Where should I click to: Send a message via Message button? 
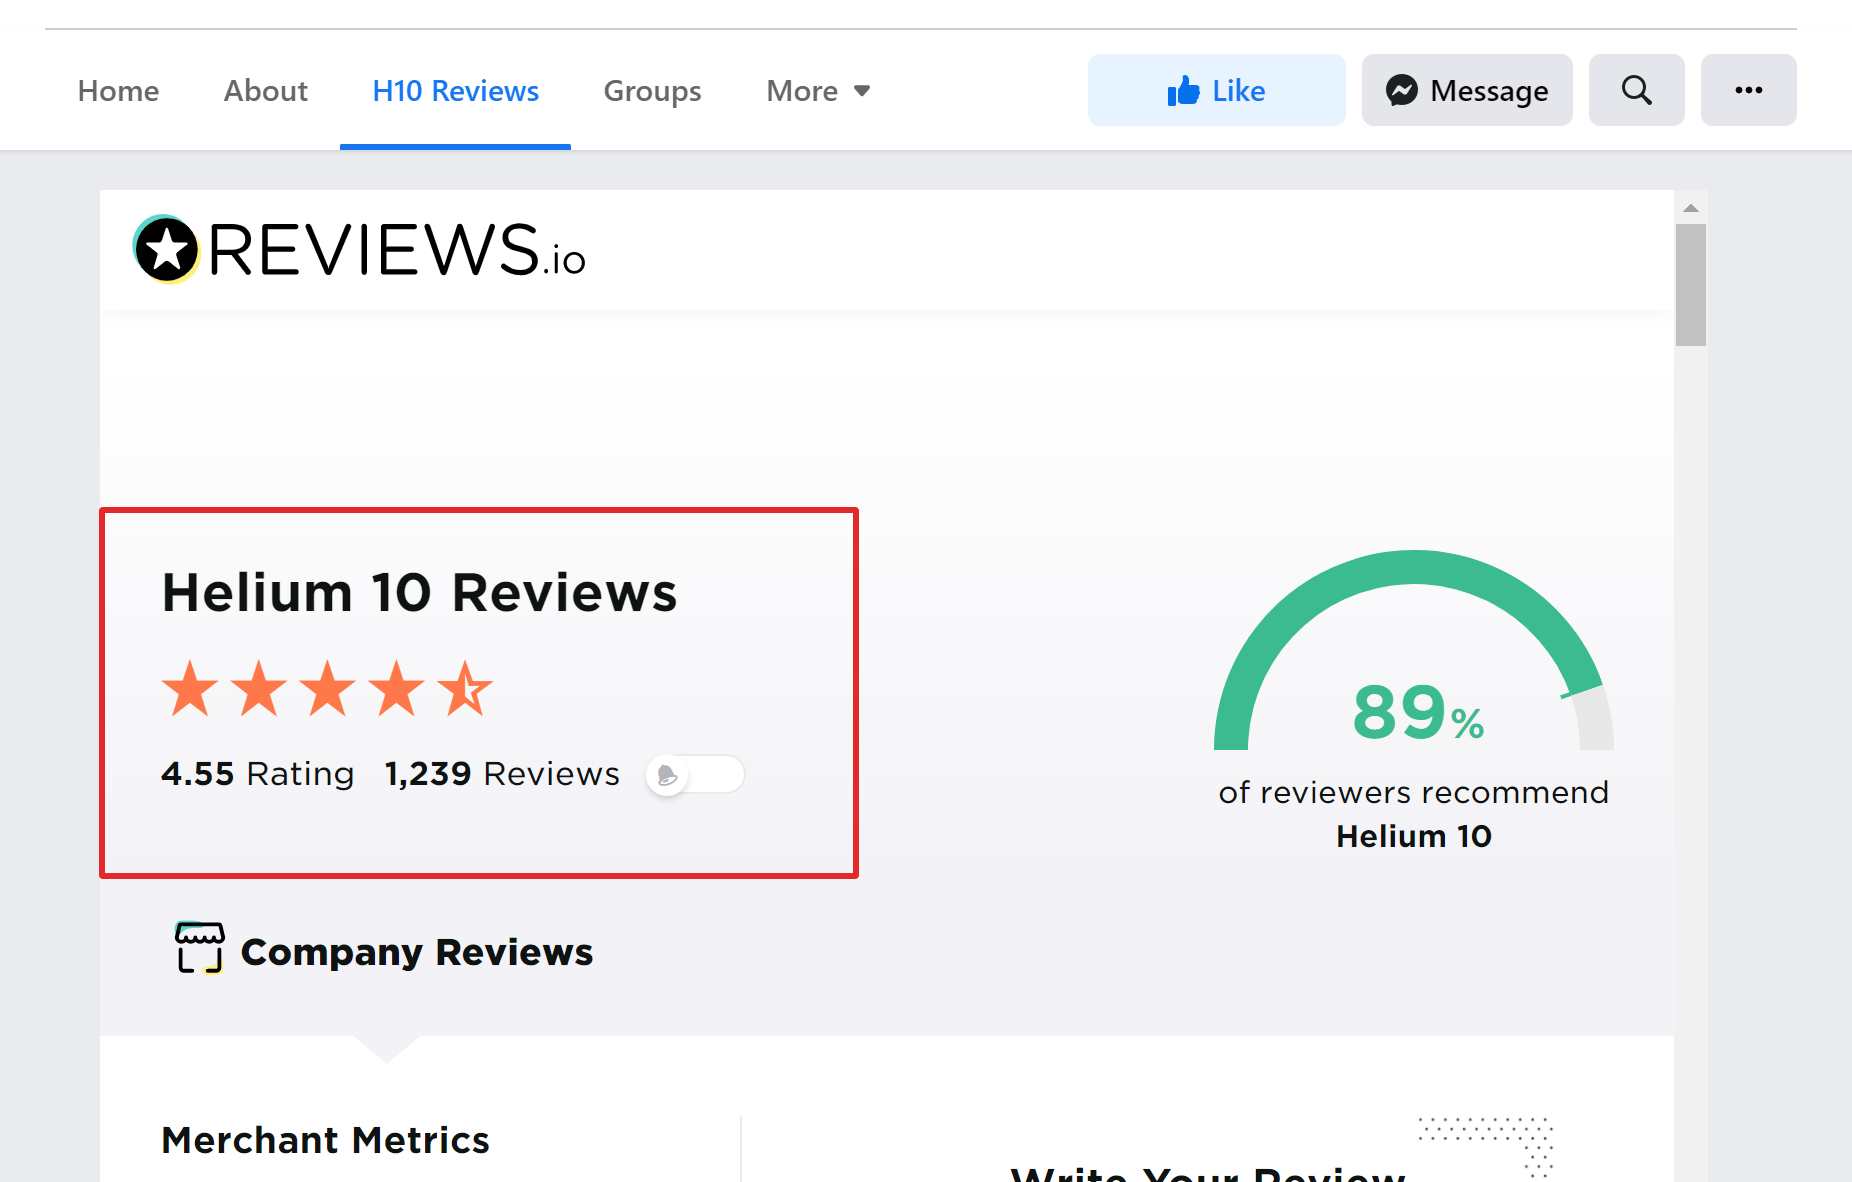click(x=1467, y=90)
